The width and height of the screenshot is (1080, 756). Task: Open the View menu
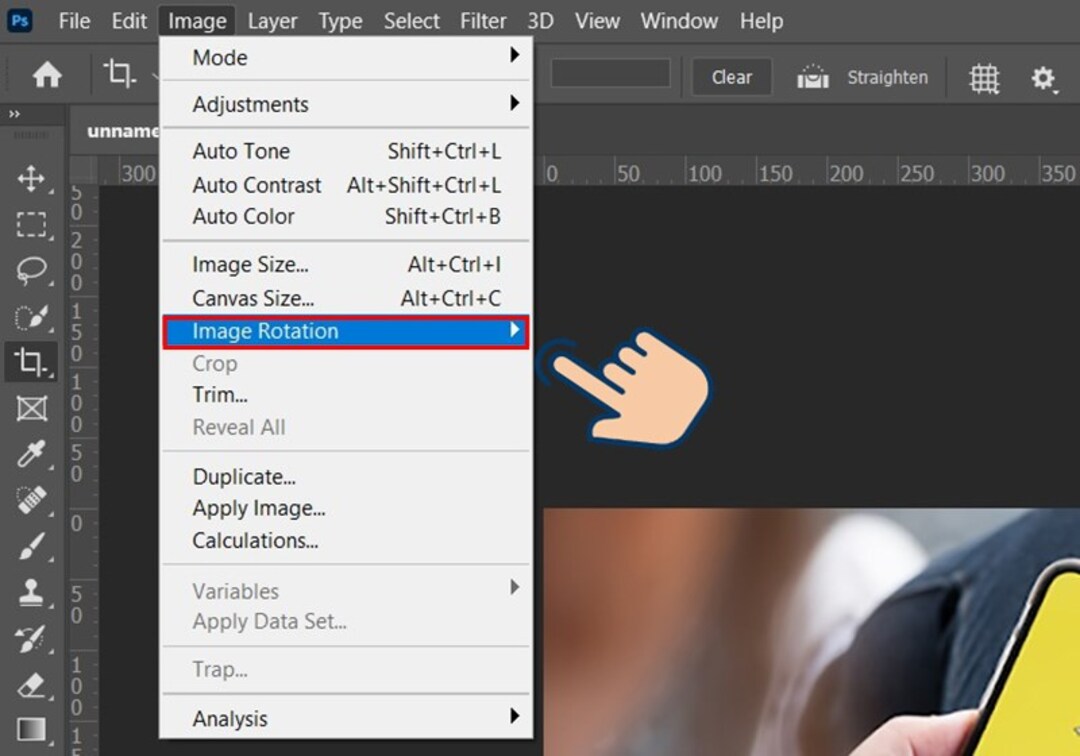(x=597, y=21)
